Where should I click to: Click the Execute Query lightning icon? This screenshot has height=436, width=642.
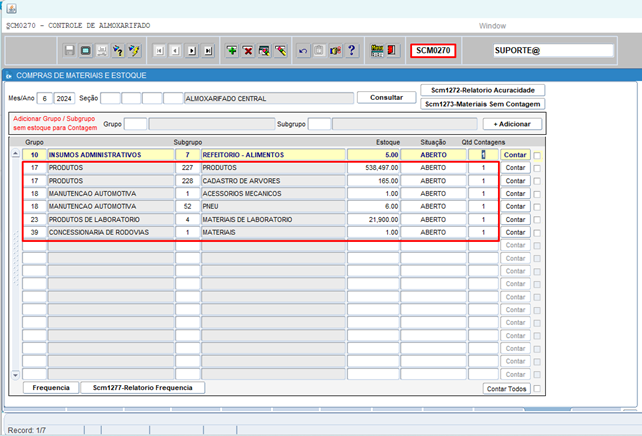134,50
